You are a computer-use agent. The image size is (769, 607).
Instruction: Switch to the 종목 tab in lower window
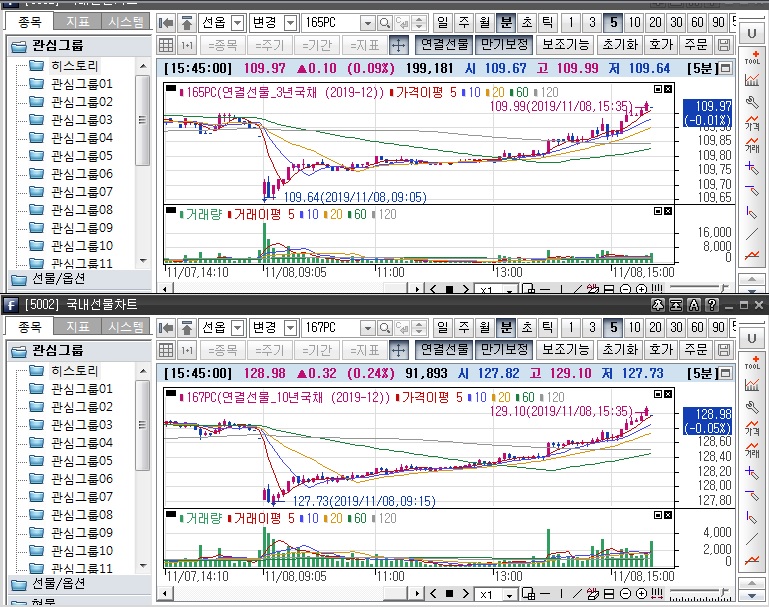tap(29, 327)
